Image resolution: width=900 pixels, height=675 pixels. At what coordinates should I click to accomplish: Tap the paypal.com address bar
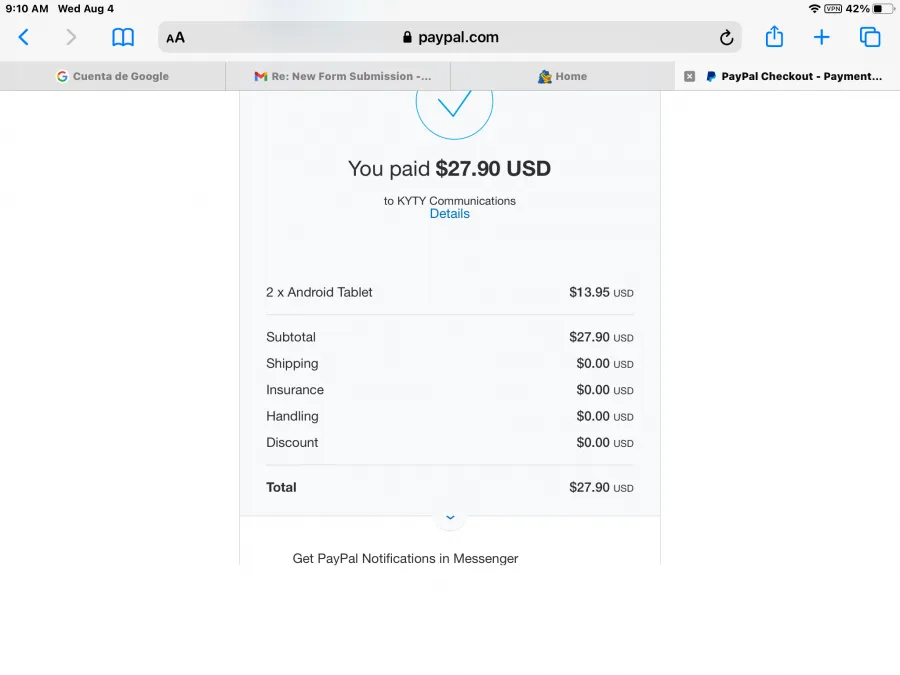click(449, 37)
